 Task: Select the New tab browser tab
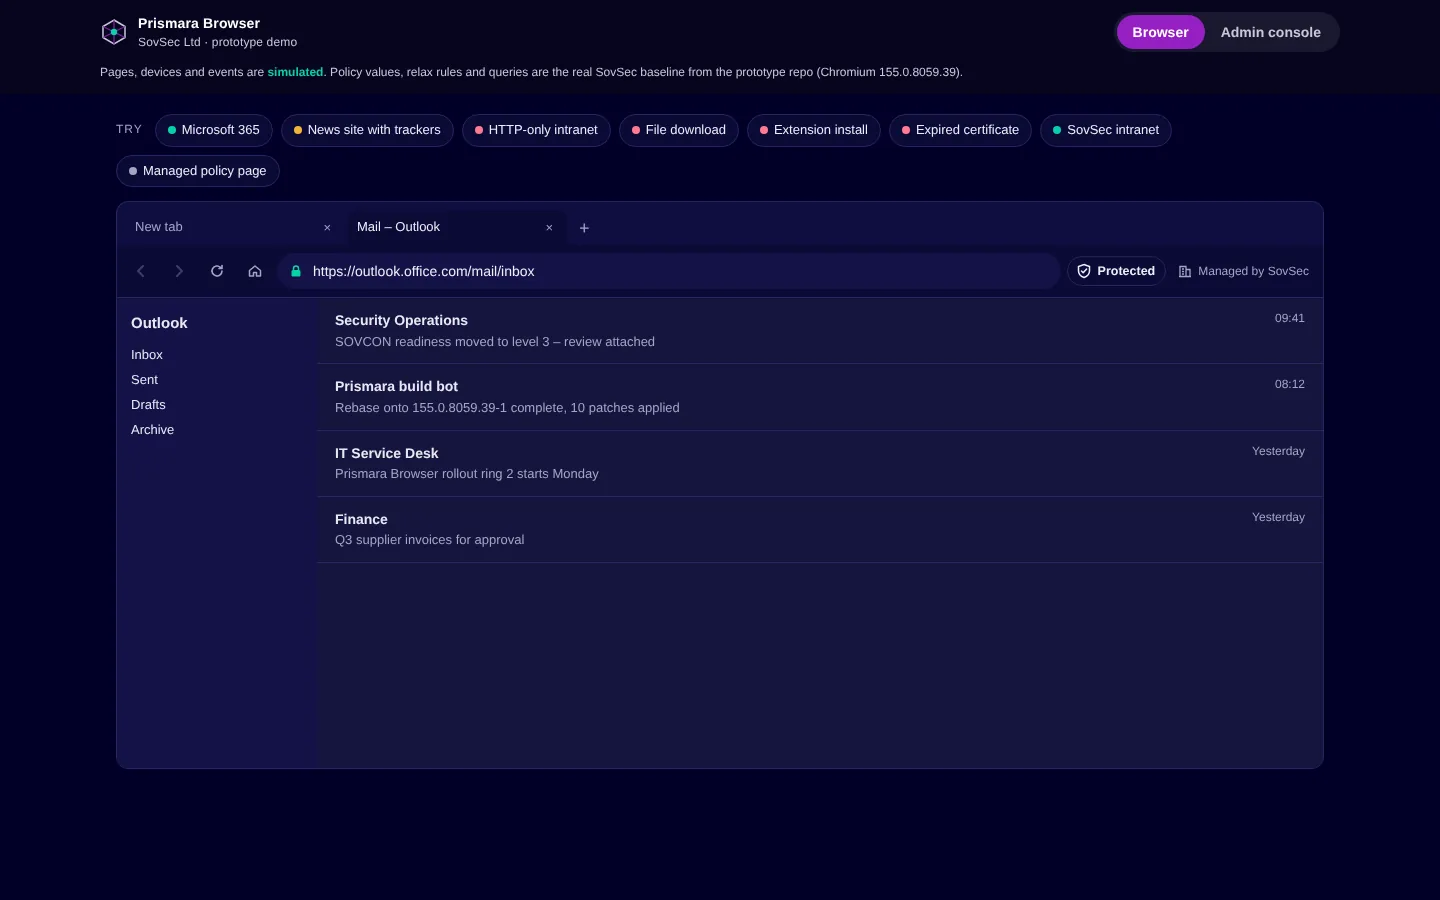pos(232,227)
